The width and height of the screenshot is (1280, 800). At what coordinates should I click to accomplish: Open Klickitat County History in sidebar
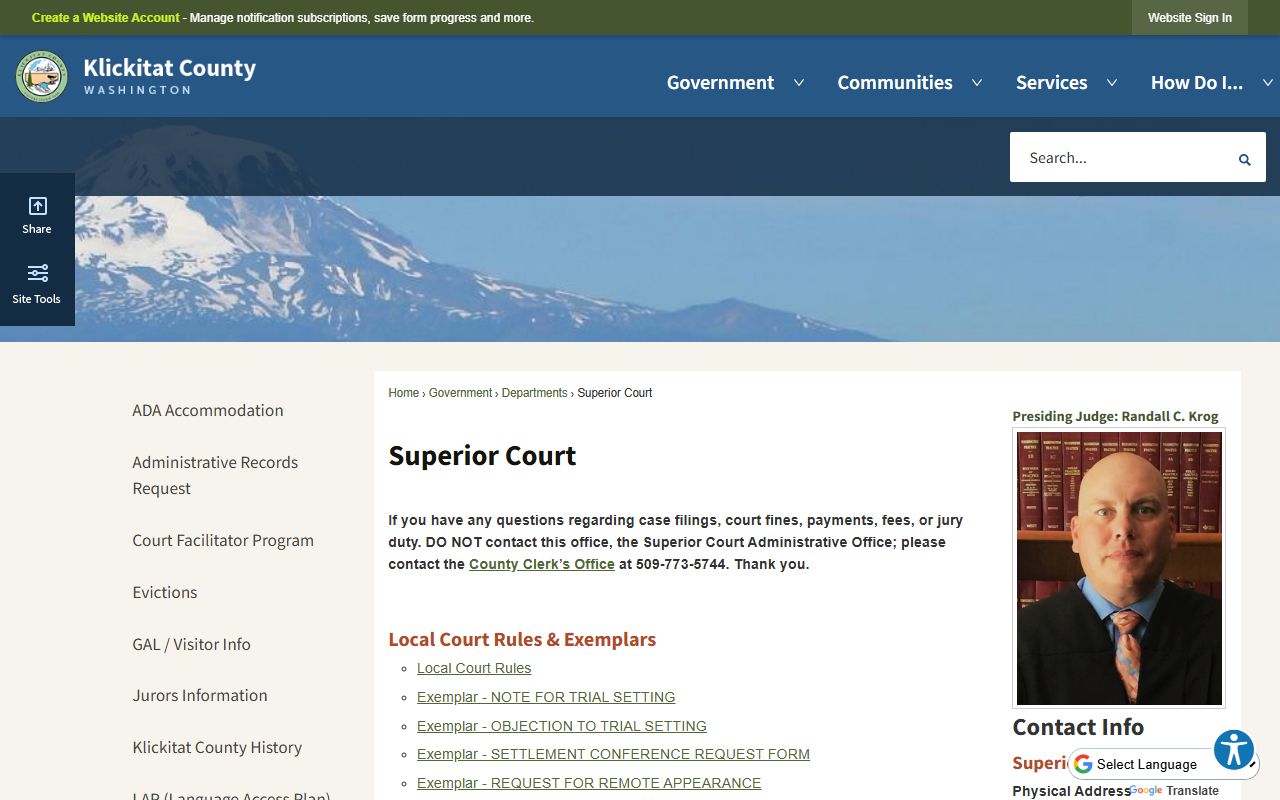tap(217, 747)
